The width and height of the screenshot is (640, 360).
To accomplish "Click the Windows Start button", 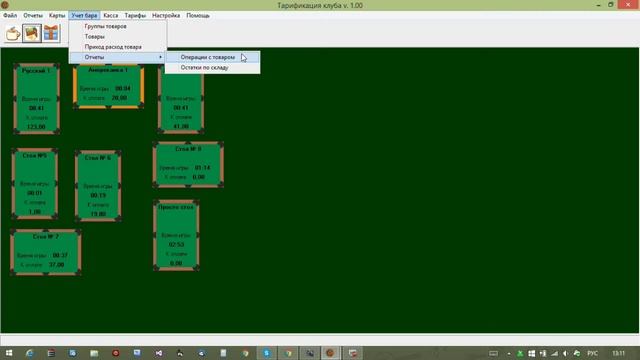I will (x=9, y=353).
